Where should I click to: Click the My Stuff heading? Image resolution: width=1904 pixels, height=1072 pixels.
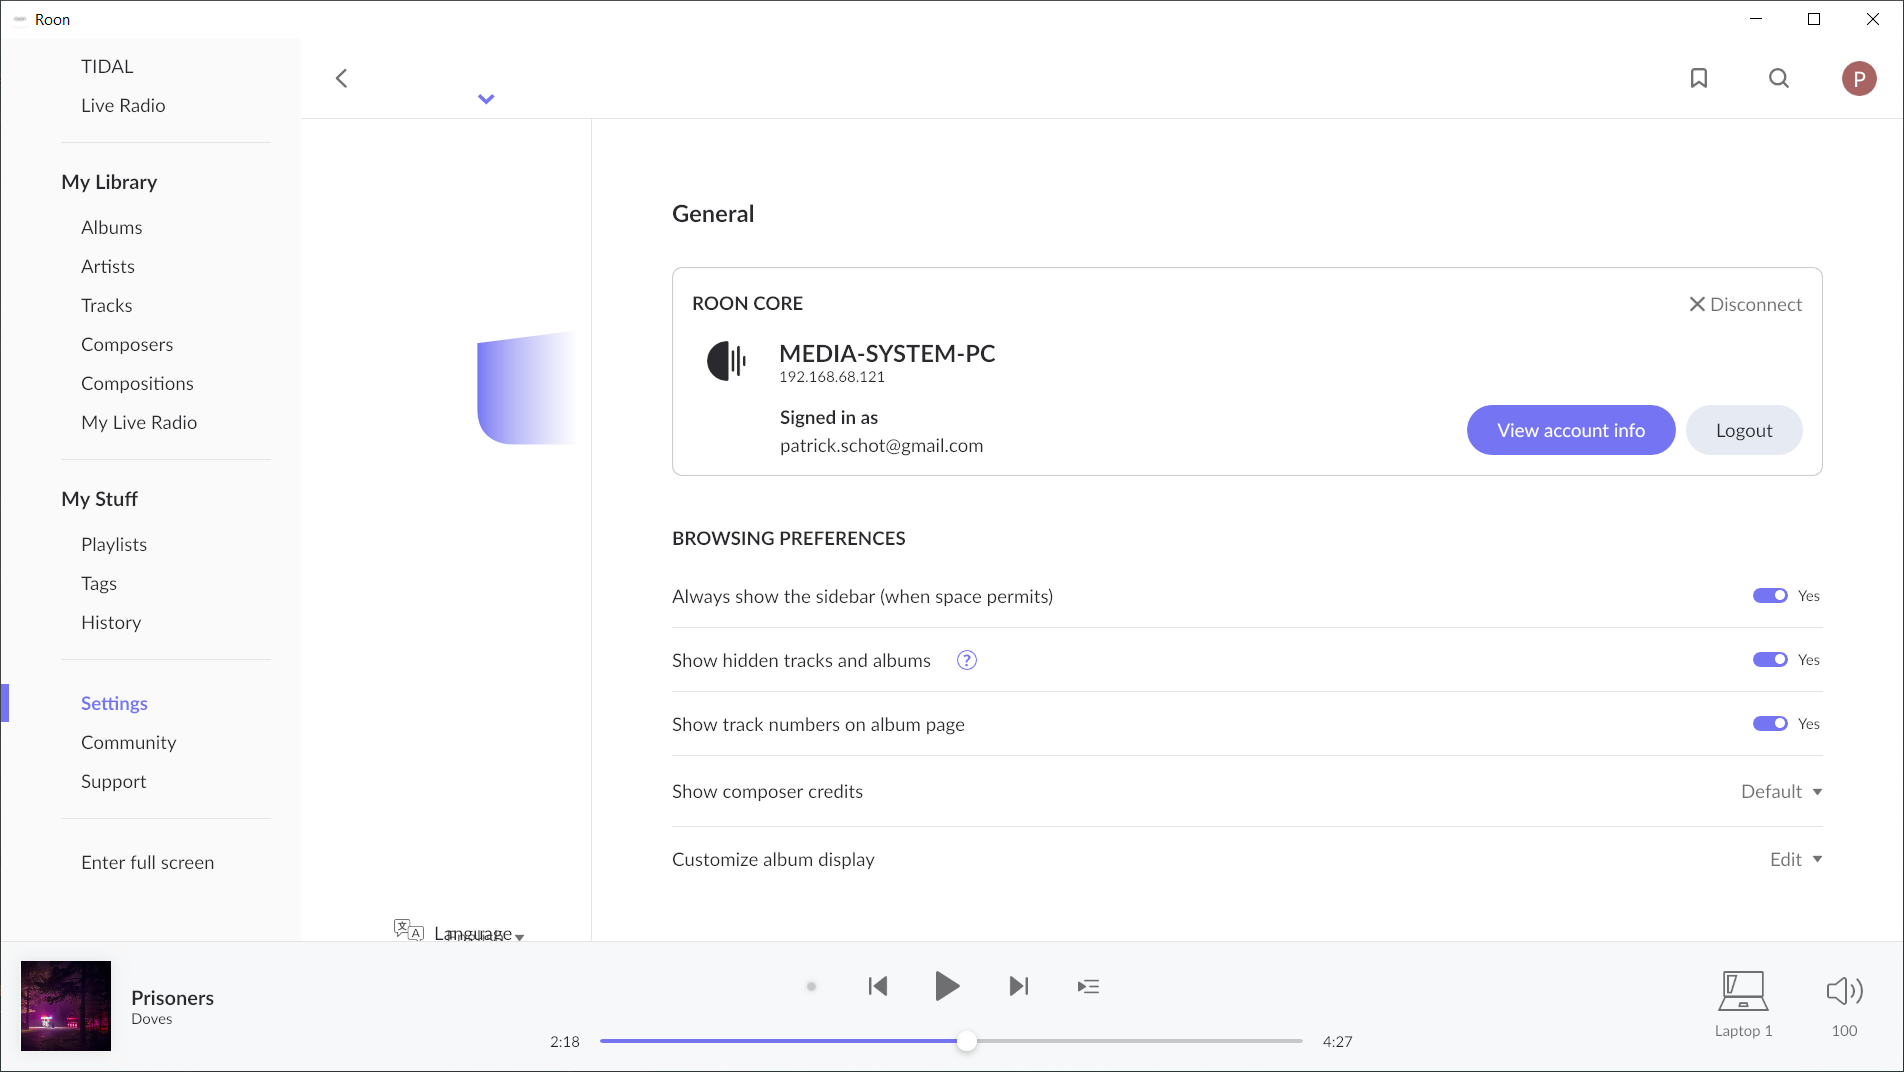coord(99,499)
